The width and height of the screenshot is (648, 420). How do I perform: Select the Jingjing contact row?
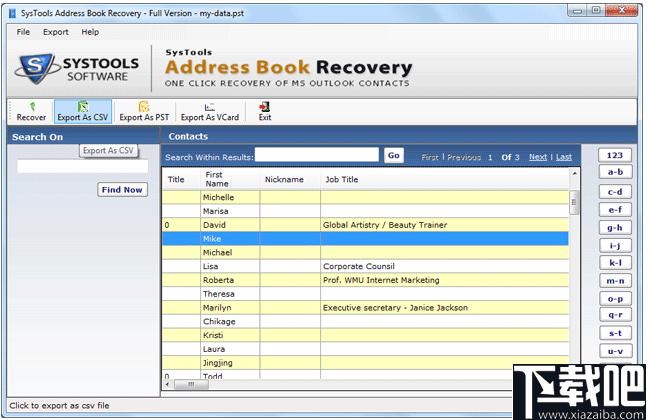pyautogui.click(x=365, y=363)
